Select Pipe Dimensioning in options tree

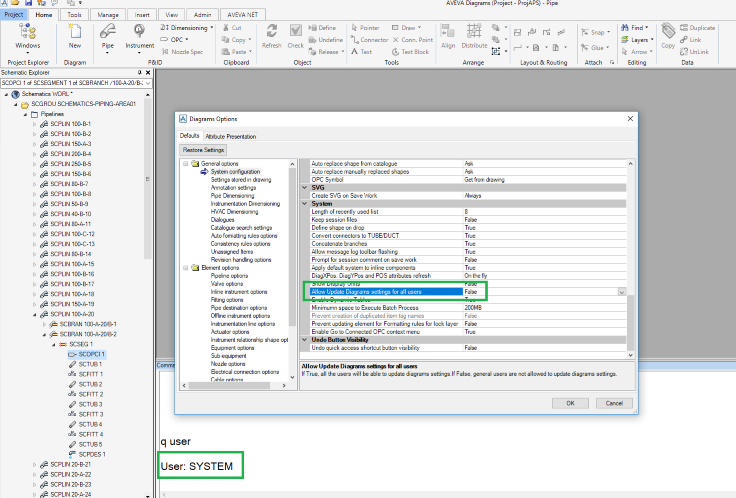click(231, 194)
